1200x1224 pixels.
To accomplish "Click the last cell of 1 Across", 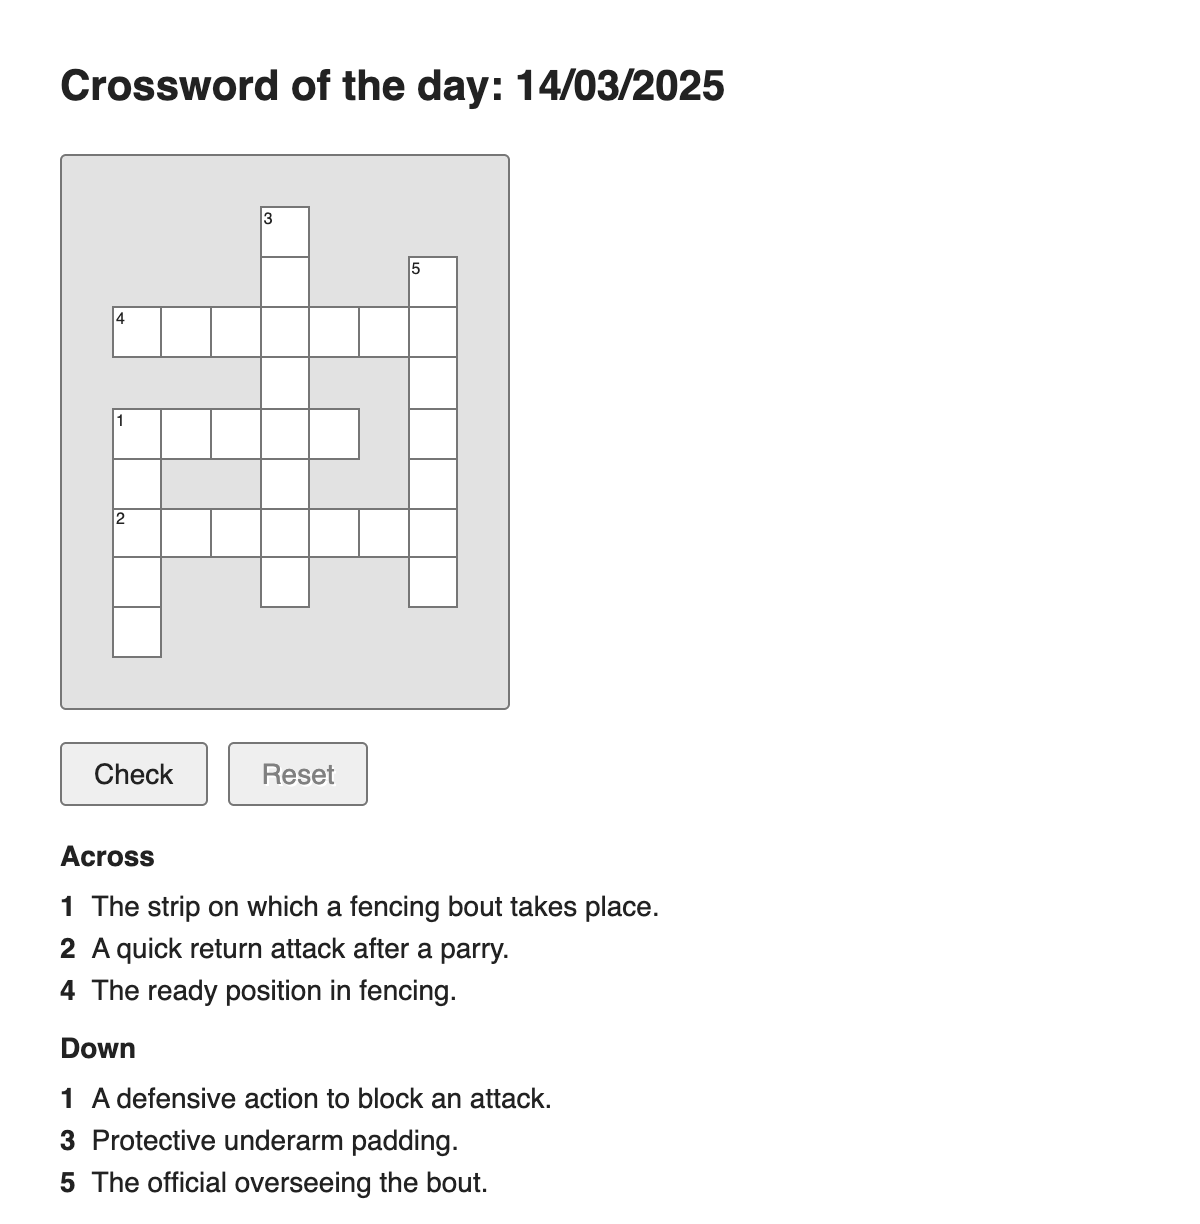I will pyautogui.click(x=334, y=434).
